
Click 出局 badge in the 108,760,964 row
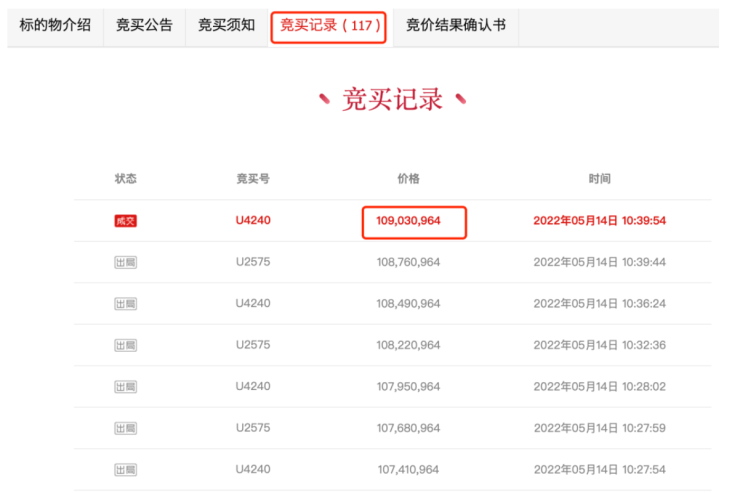pyautogui.click(x=125, y=262)
